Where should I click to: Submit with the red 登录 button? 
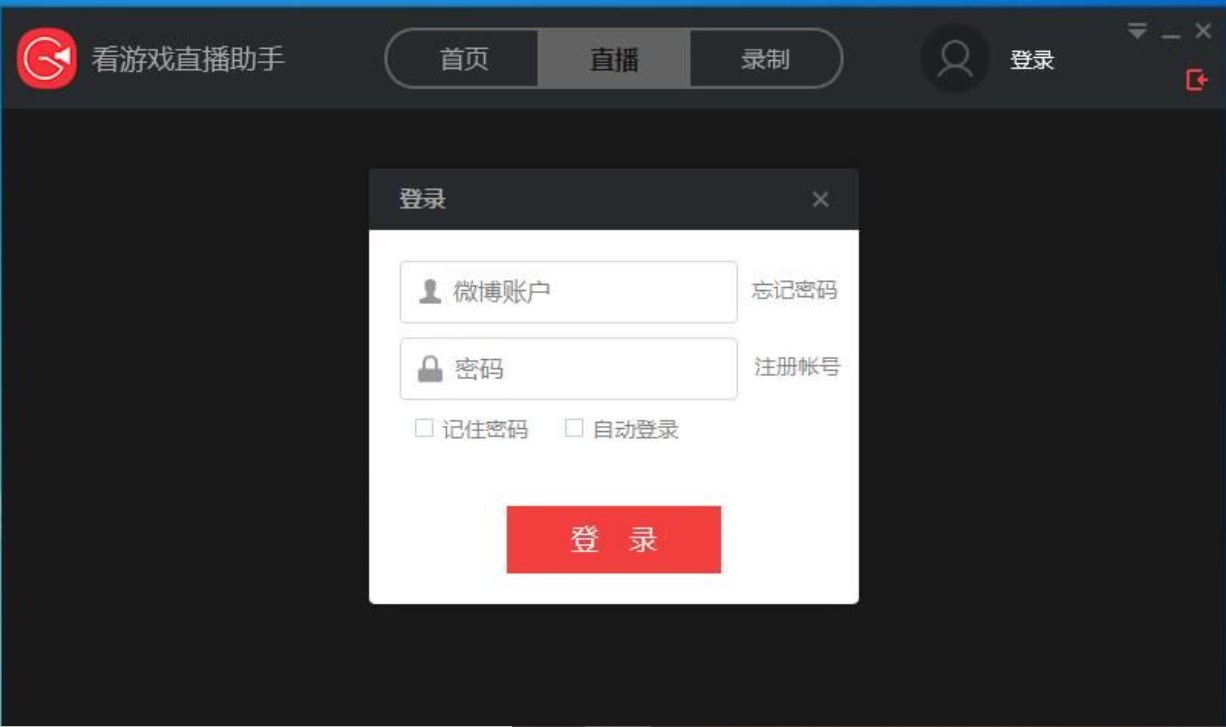(614, 540)
